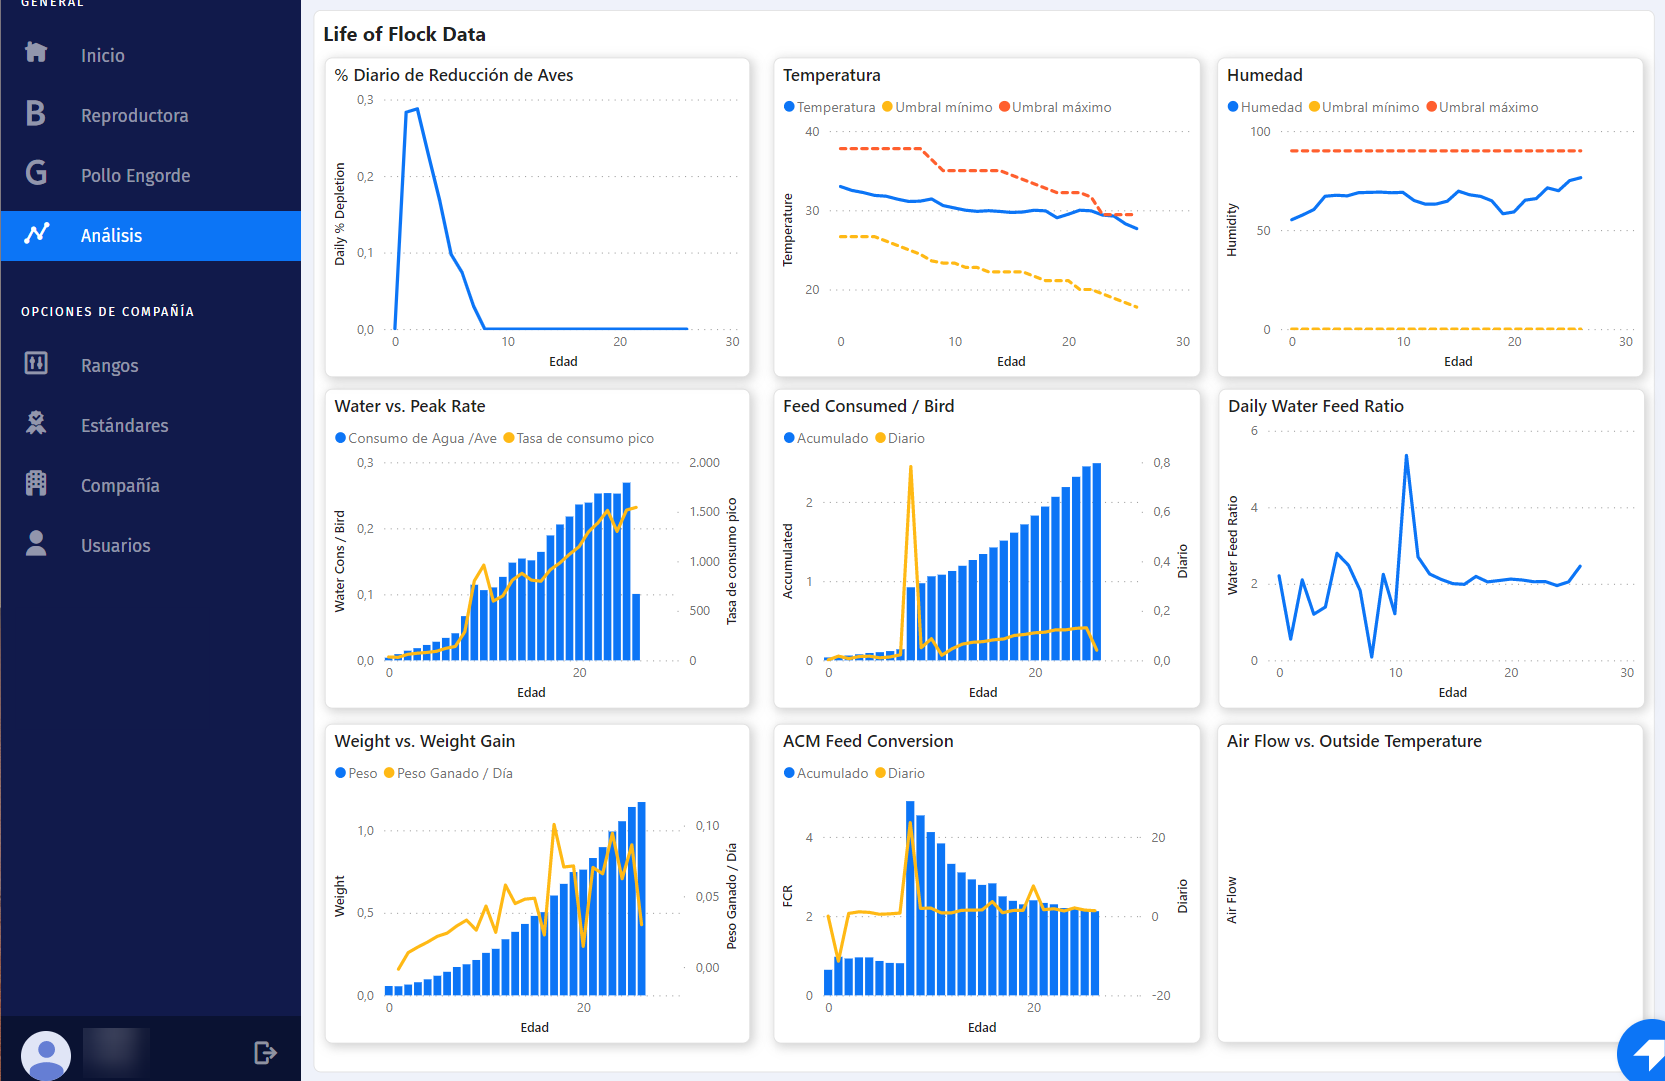Toggle Consumo de Agua /Ave legend

coord(415,438)
